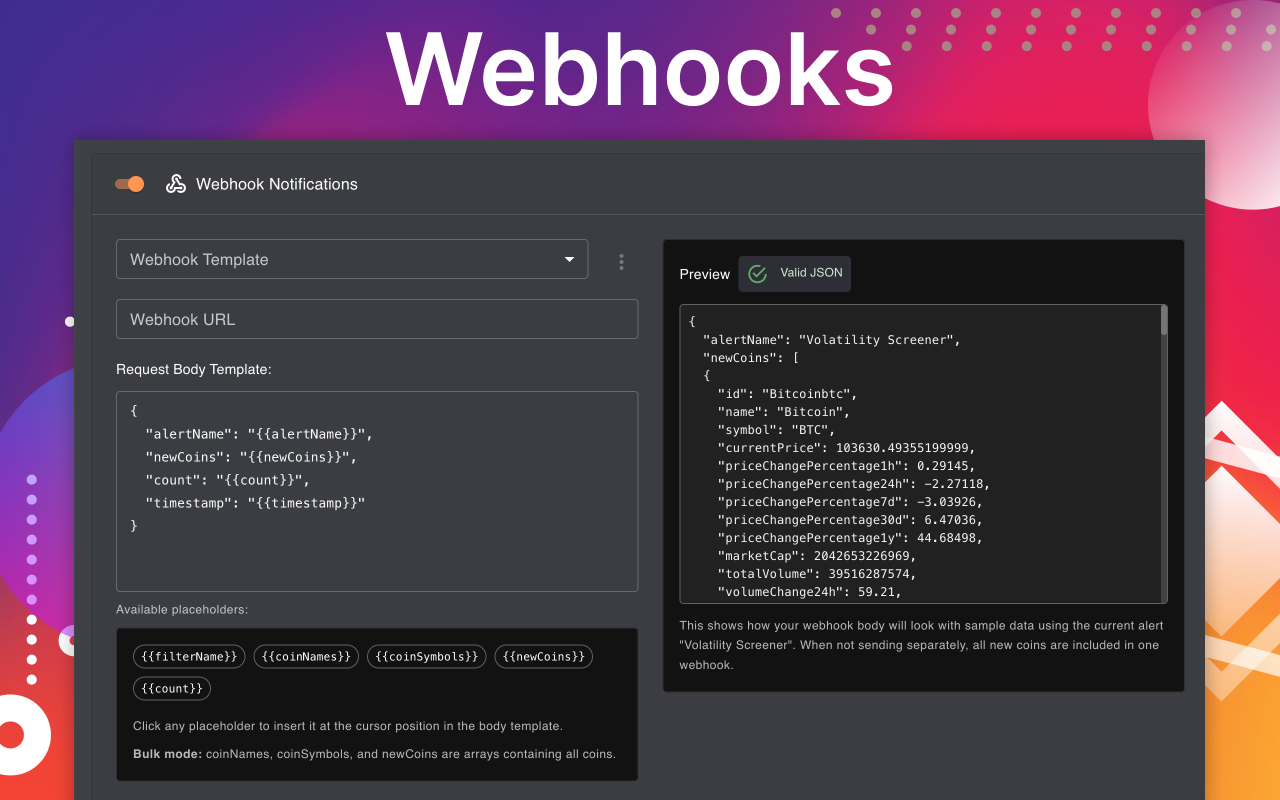Click the Preview label

click(705, 274)
